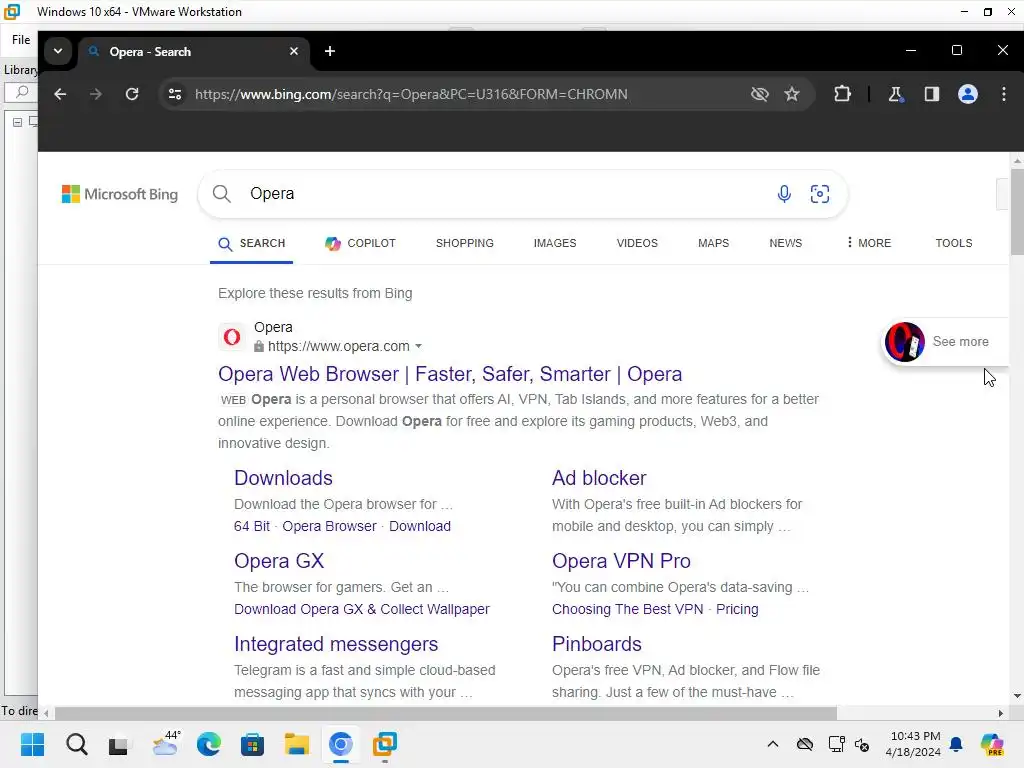Switch to the VIDEOS tab

(x=637, y=243)
